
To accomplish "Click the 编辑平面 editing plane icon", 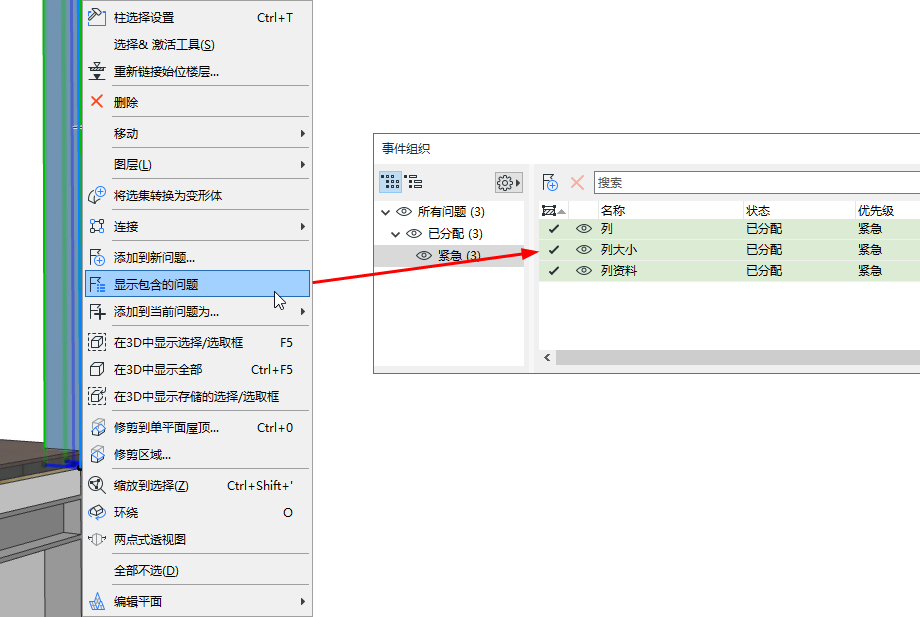I will tap(97, 601).
